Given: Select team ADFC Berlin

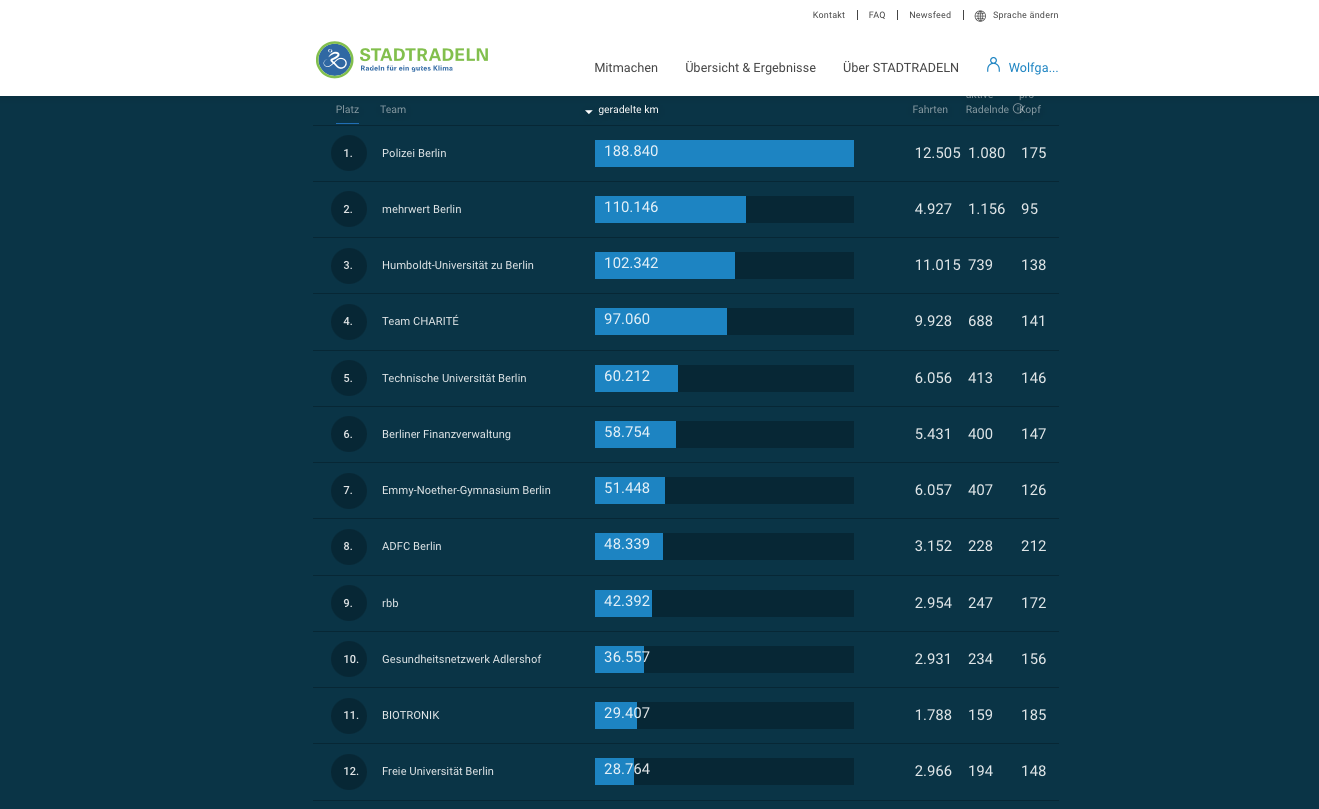Looking at the screenshot, I should coord(411,546).
